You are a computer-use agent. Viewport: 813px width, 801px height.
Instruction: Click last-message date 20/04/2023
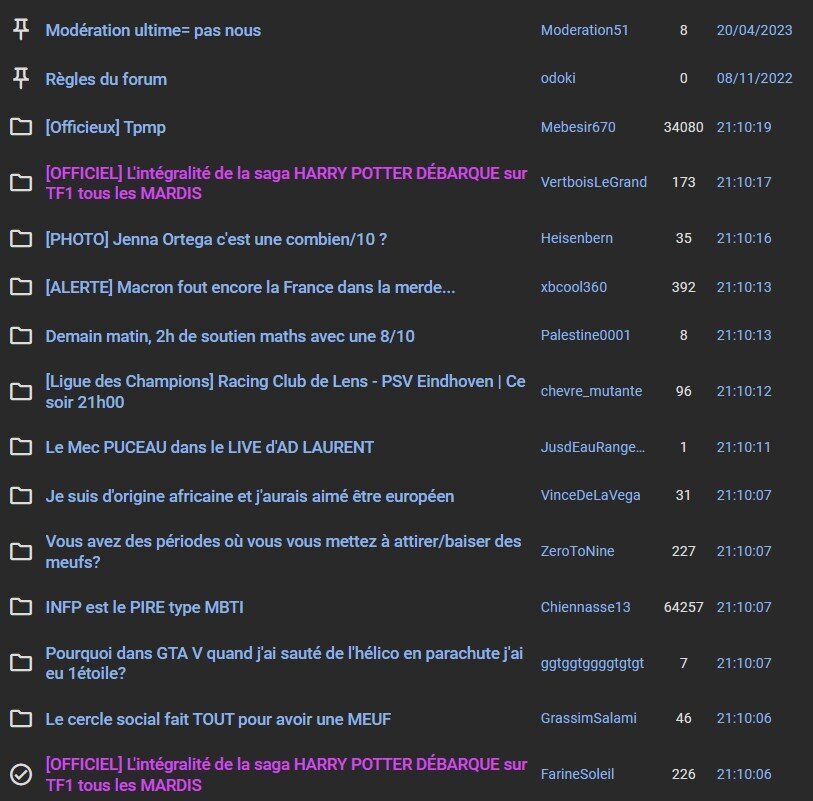[x=754, y=30]
